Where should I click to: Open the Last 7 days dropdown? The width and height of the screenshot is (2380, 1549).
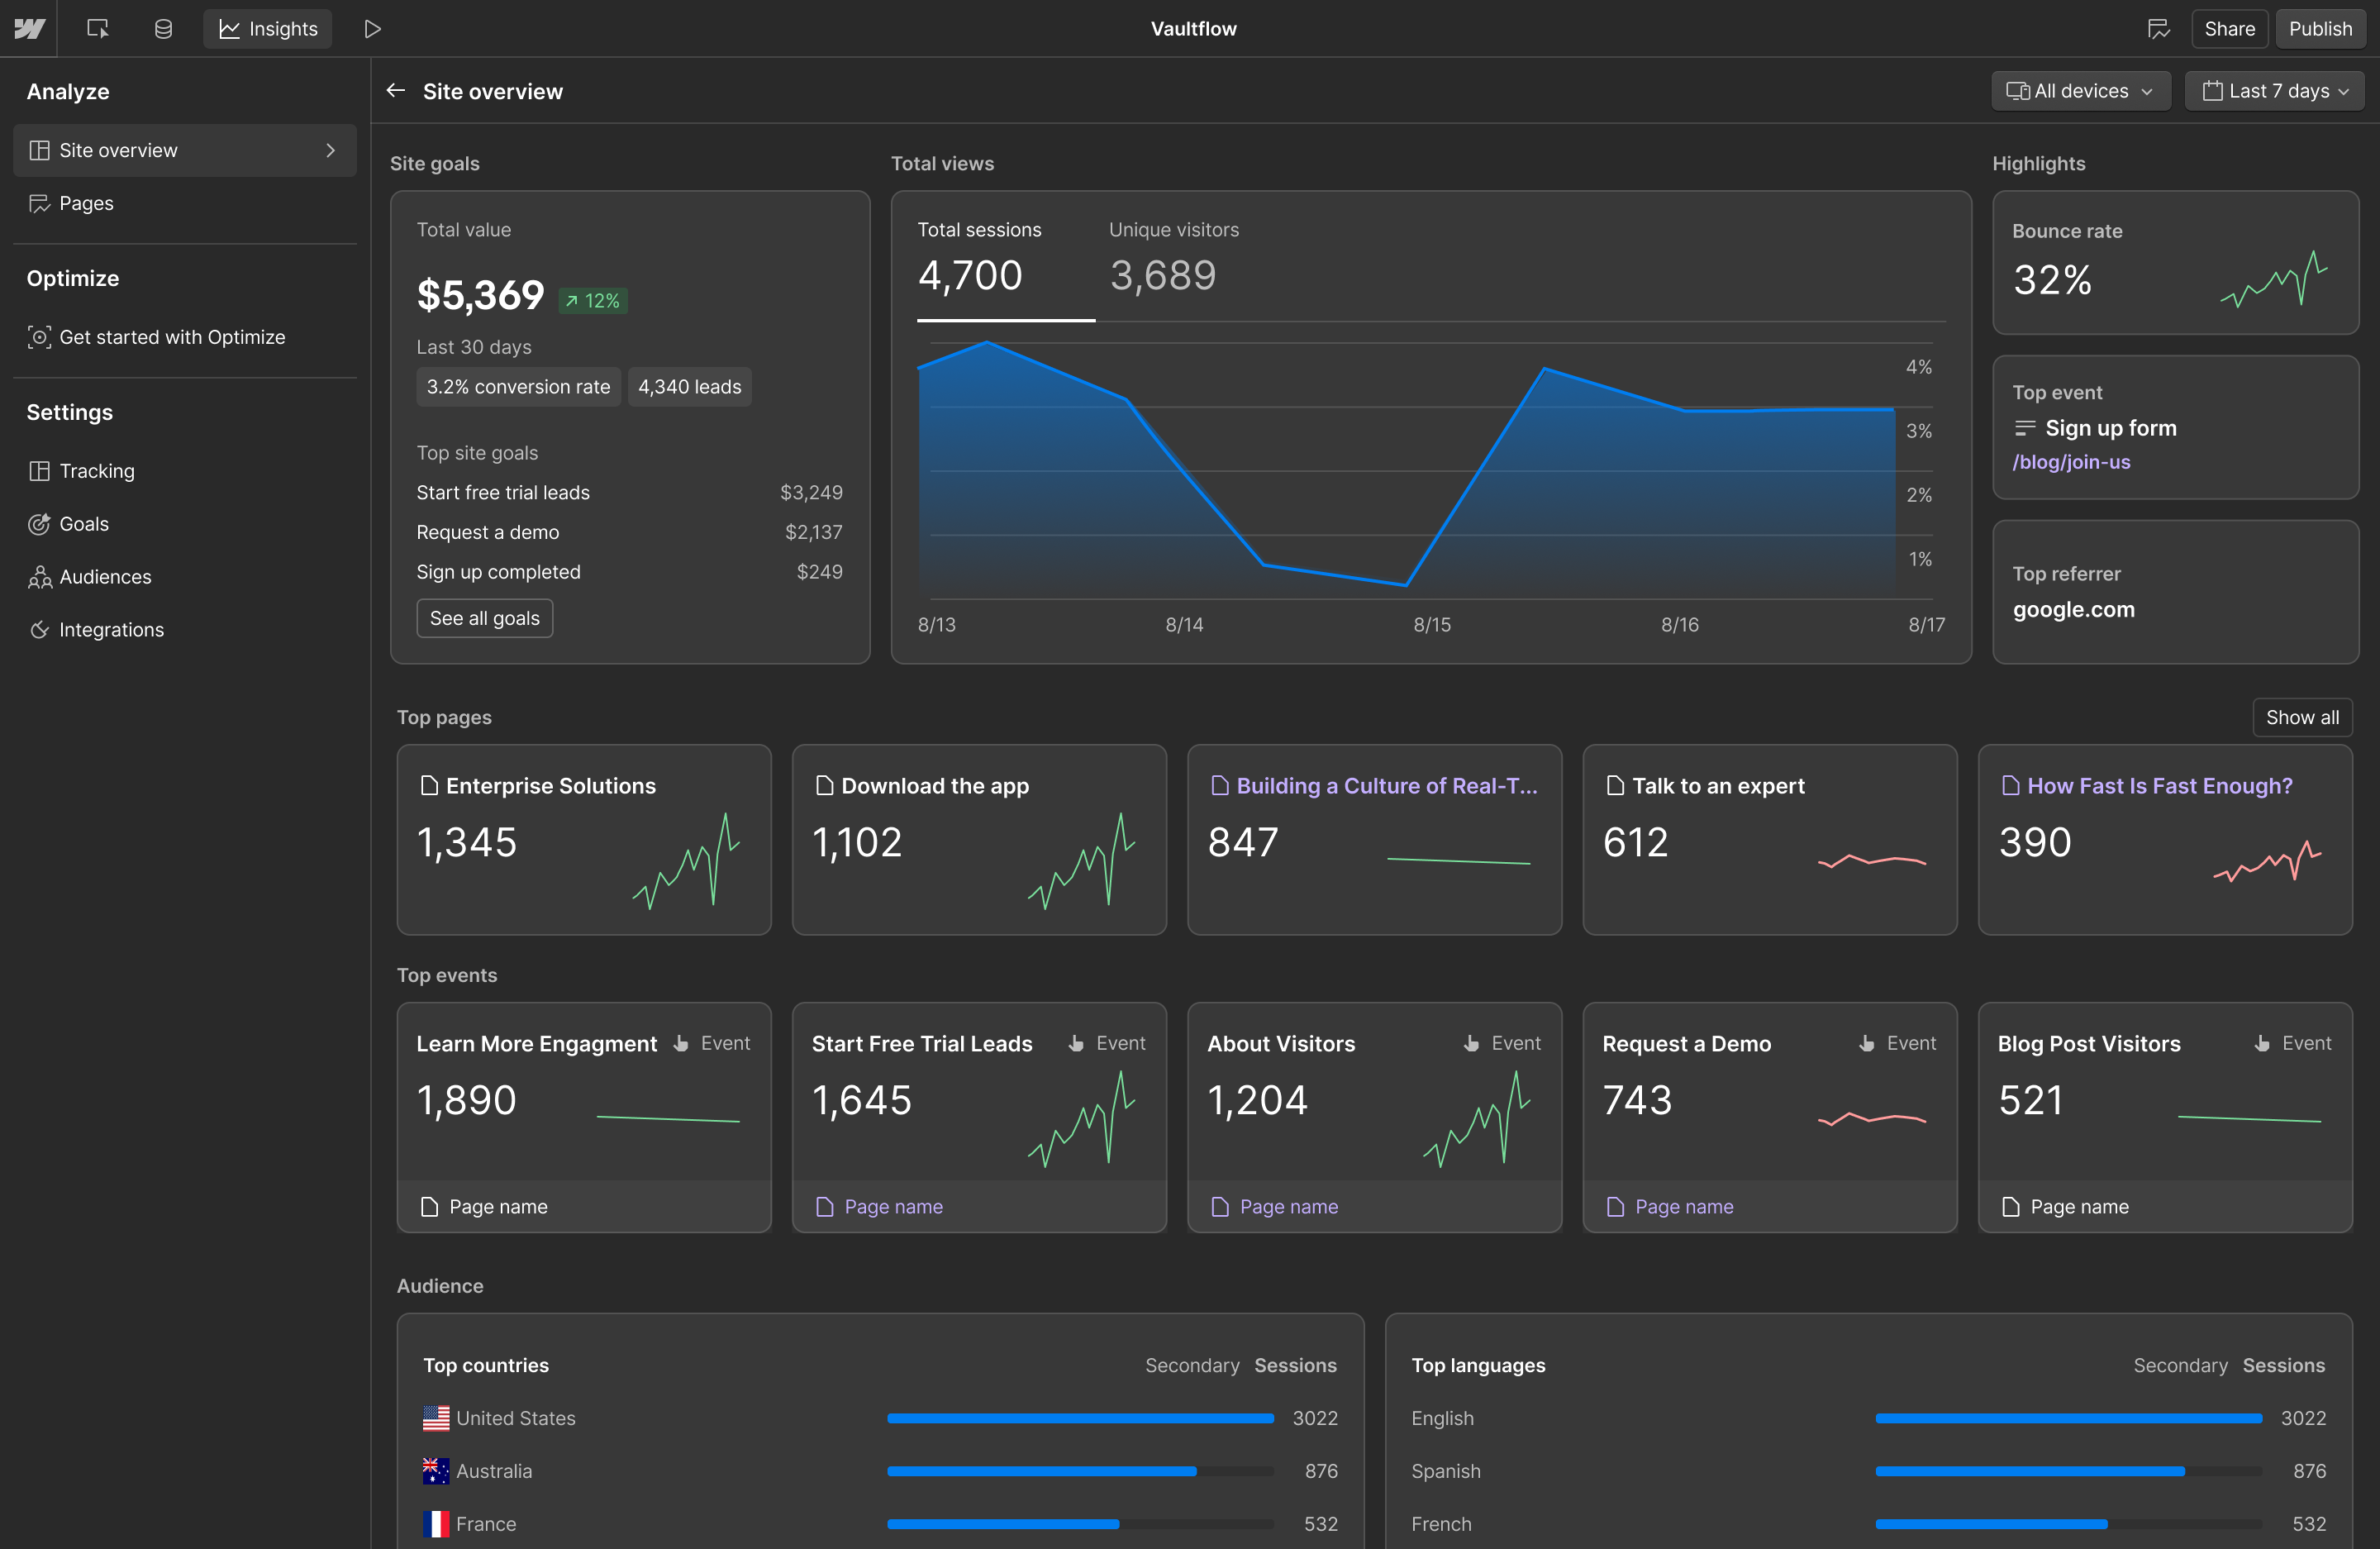pos(2274,91)
